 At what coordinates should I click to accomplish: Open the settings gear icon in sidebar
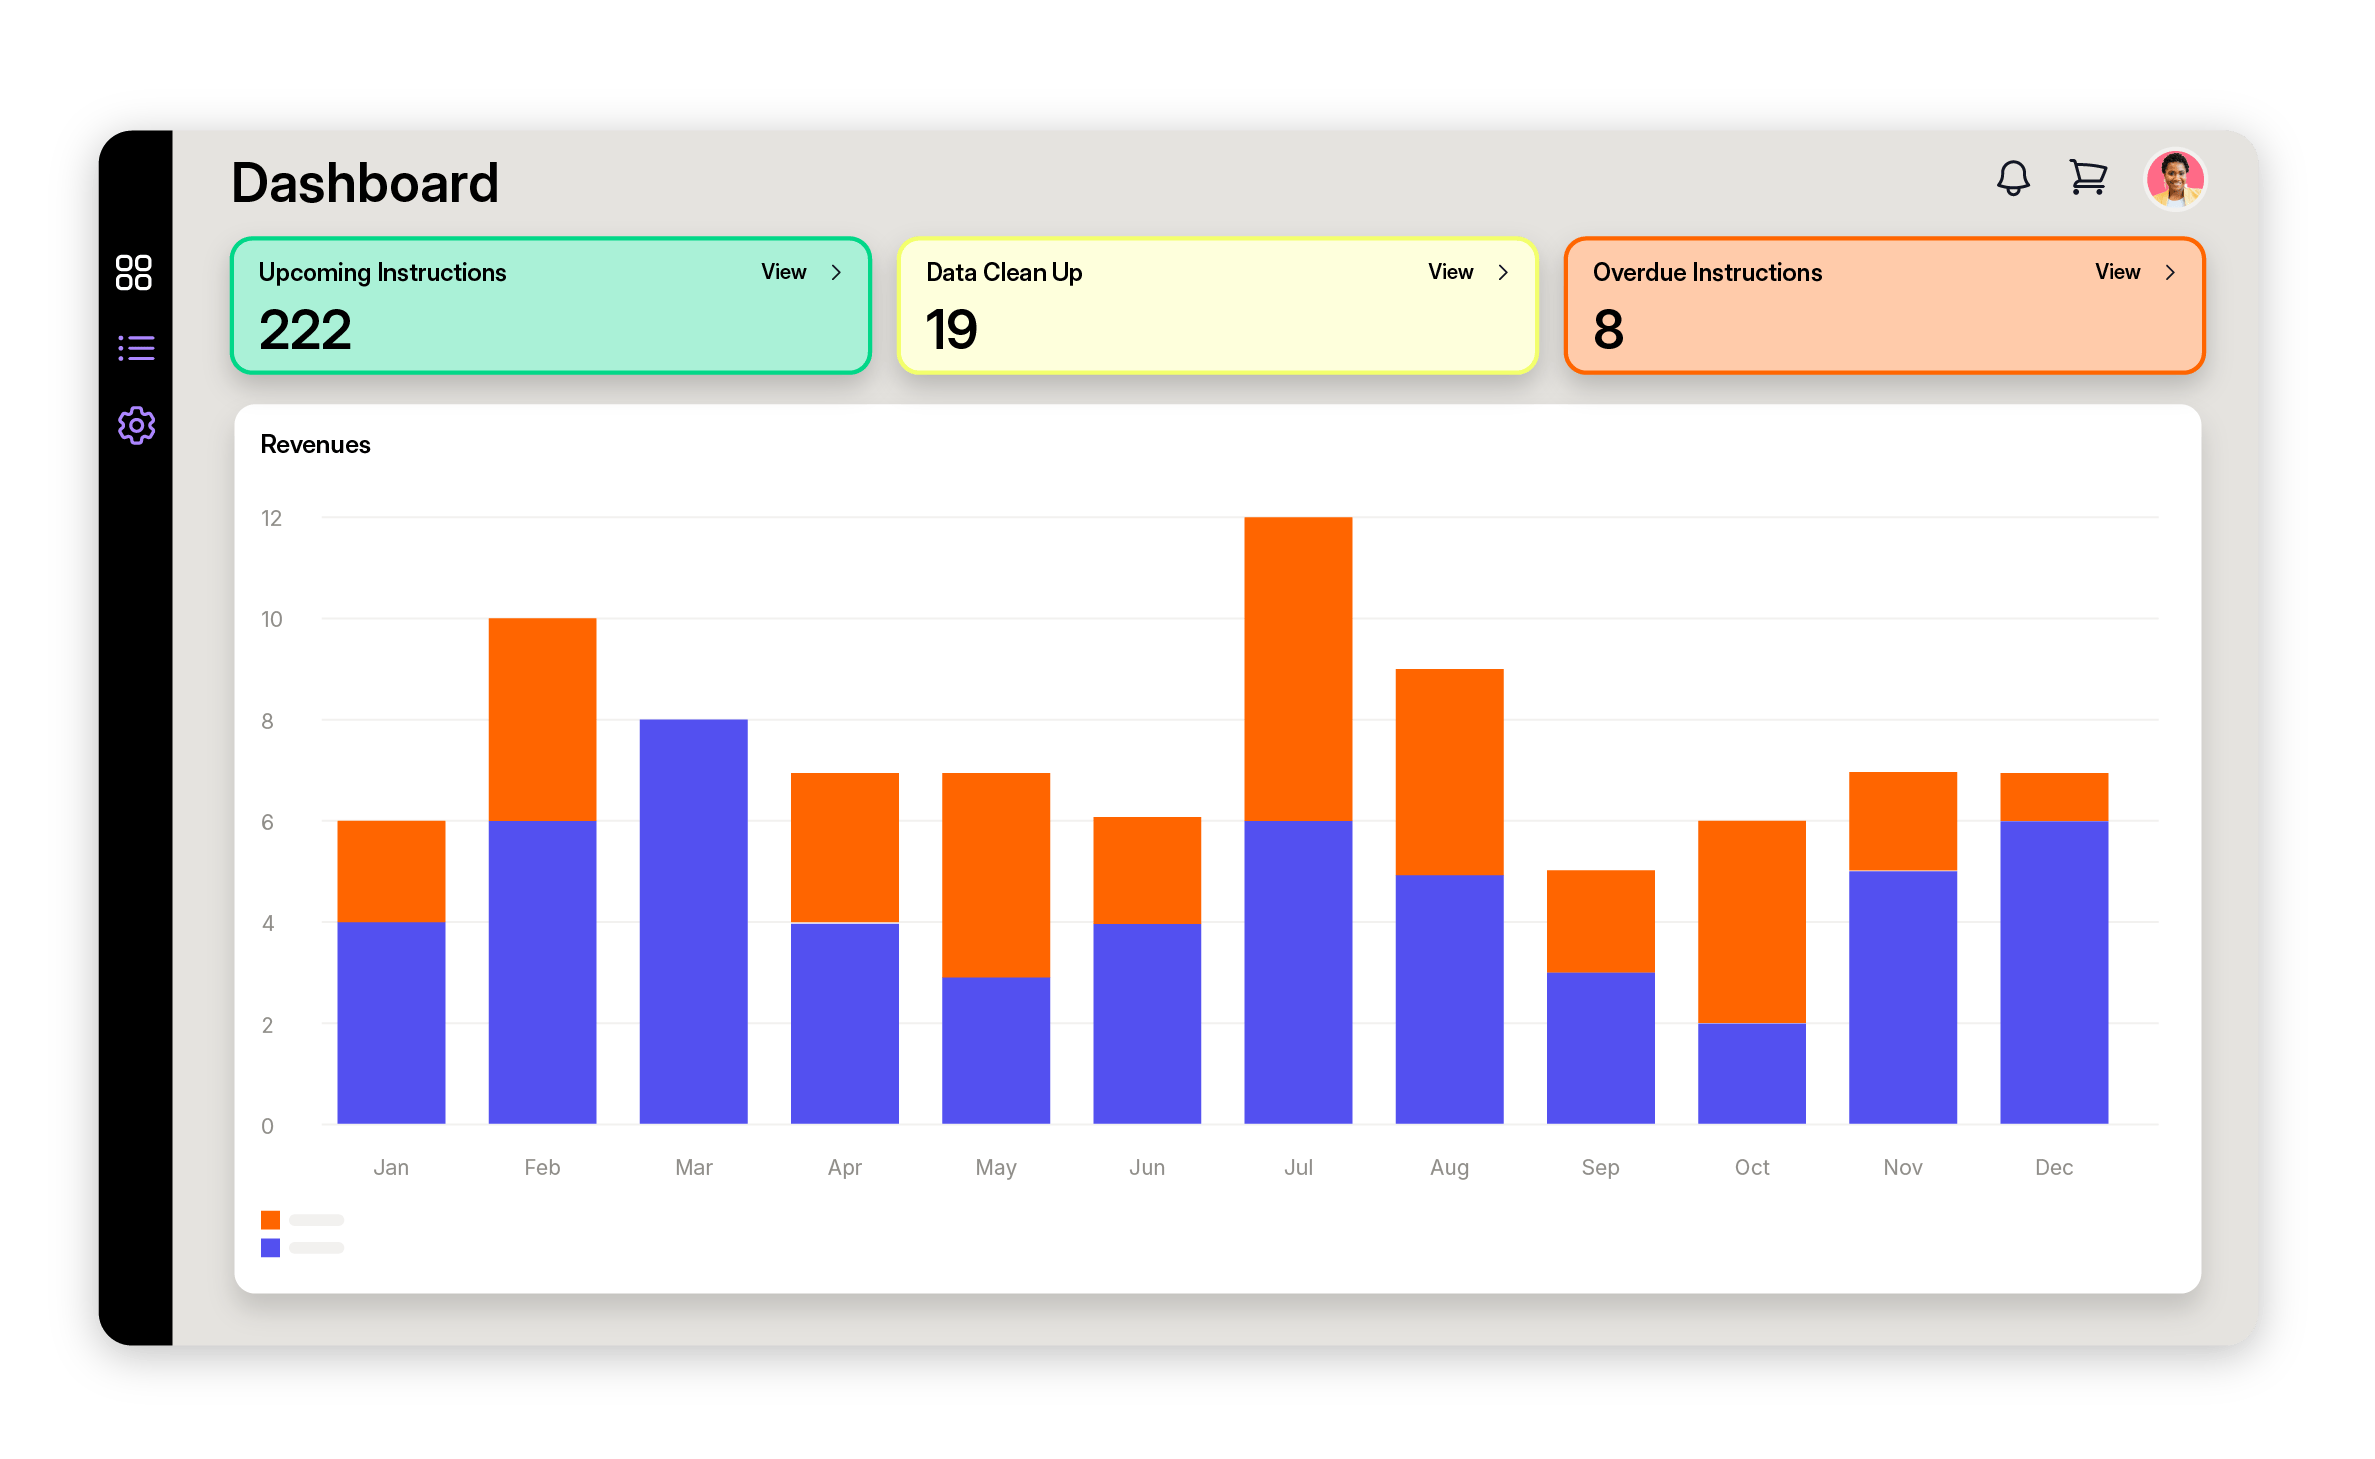tap(136, 426)
